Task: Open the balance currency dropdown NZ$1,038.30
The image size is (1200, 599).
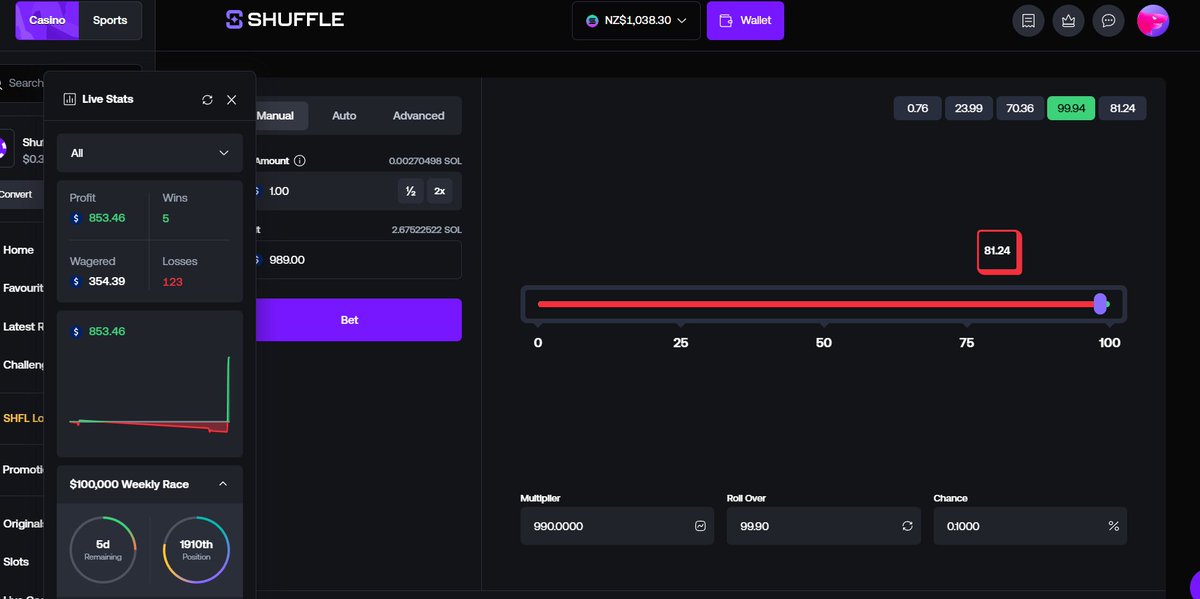Action: tap(636, 20)
